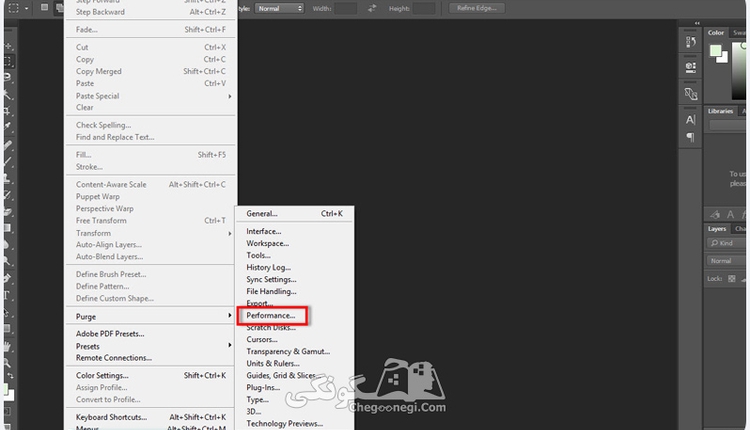Click the foreground color swatch in Color panel
750x430 pixels.
point(716,51)
